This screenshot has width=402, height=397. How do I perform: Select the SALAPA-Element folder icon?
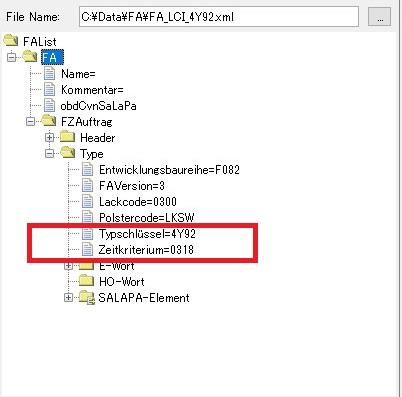87,297
